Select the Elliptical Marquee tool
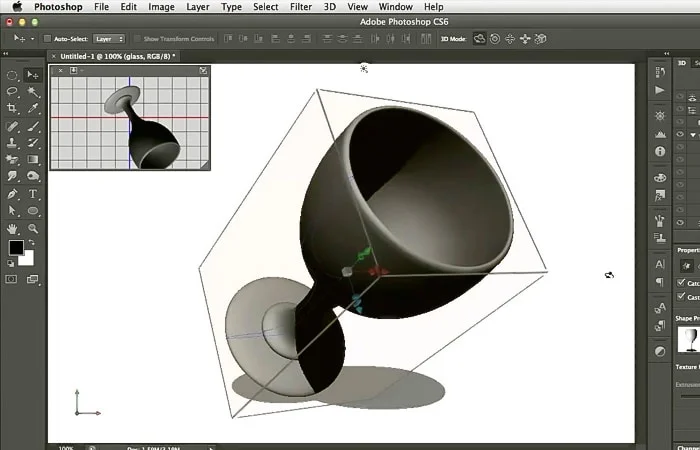The width and height of the screenshot is (700, 450). pyautogui.click(x=12, y=75)
